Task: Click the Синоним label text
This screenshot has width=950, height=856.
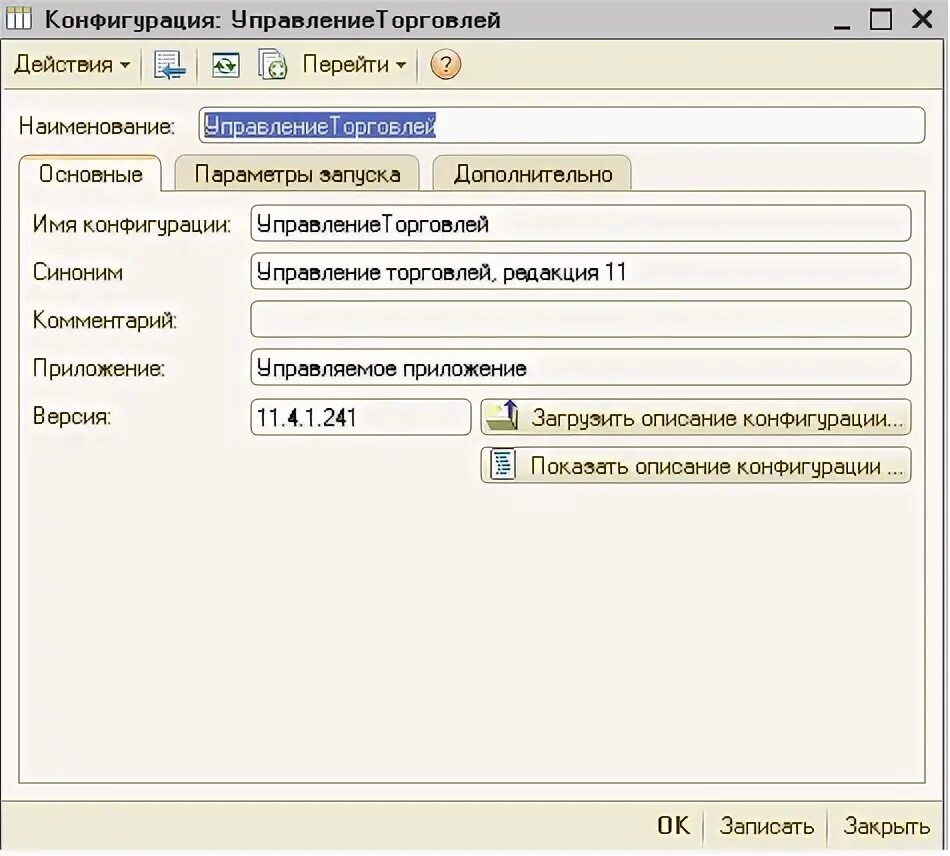Action: tap(78, 272)
